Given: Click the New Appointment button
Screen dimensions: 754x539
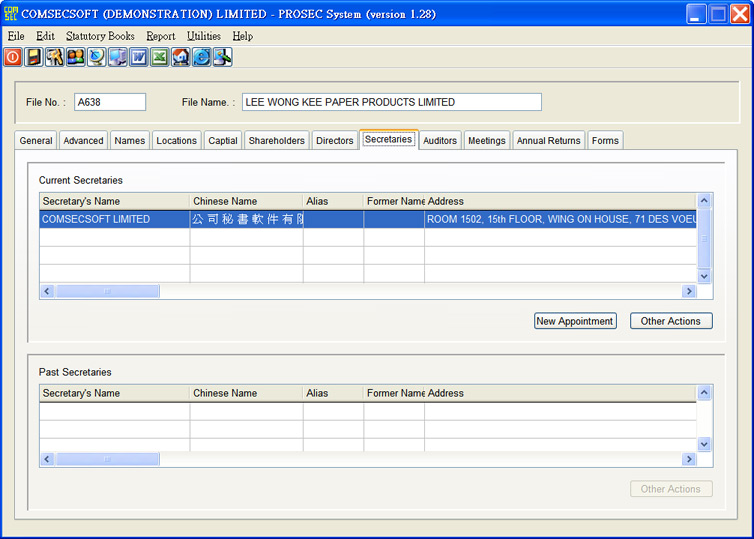Looking at the screenshot, I should point(575,321).
